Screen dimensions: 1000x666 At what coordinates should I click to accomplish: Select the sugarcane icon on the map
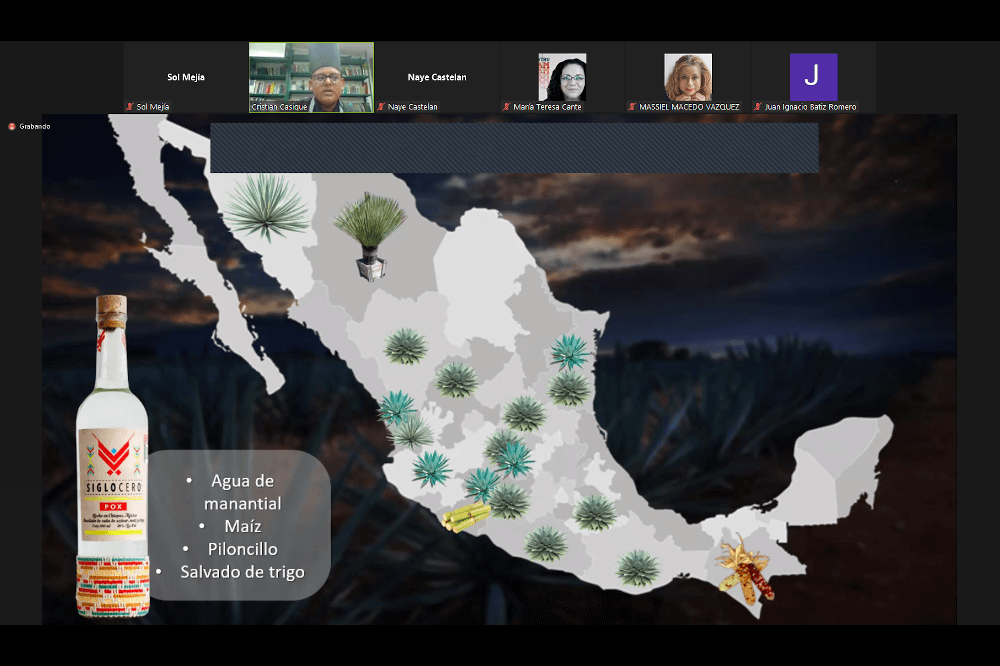466,518
